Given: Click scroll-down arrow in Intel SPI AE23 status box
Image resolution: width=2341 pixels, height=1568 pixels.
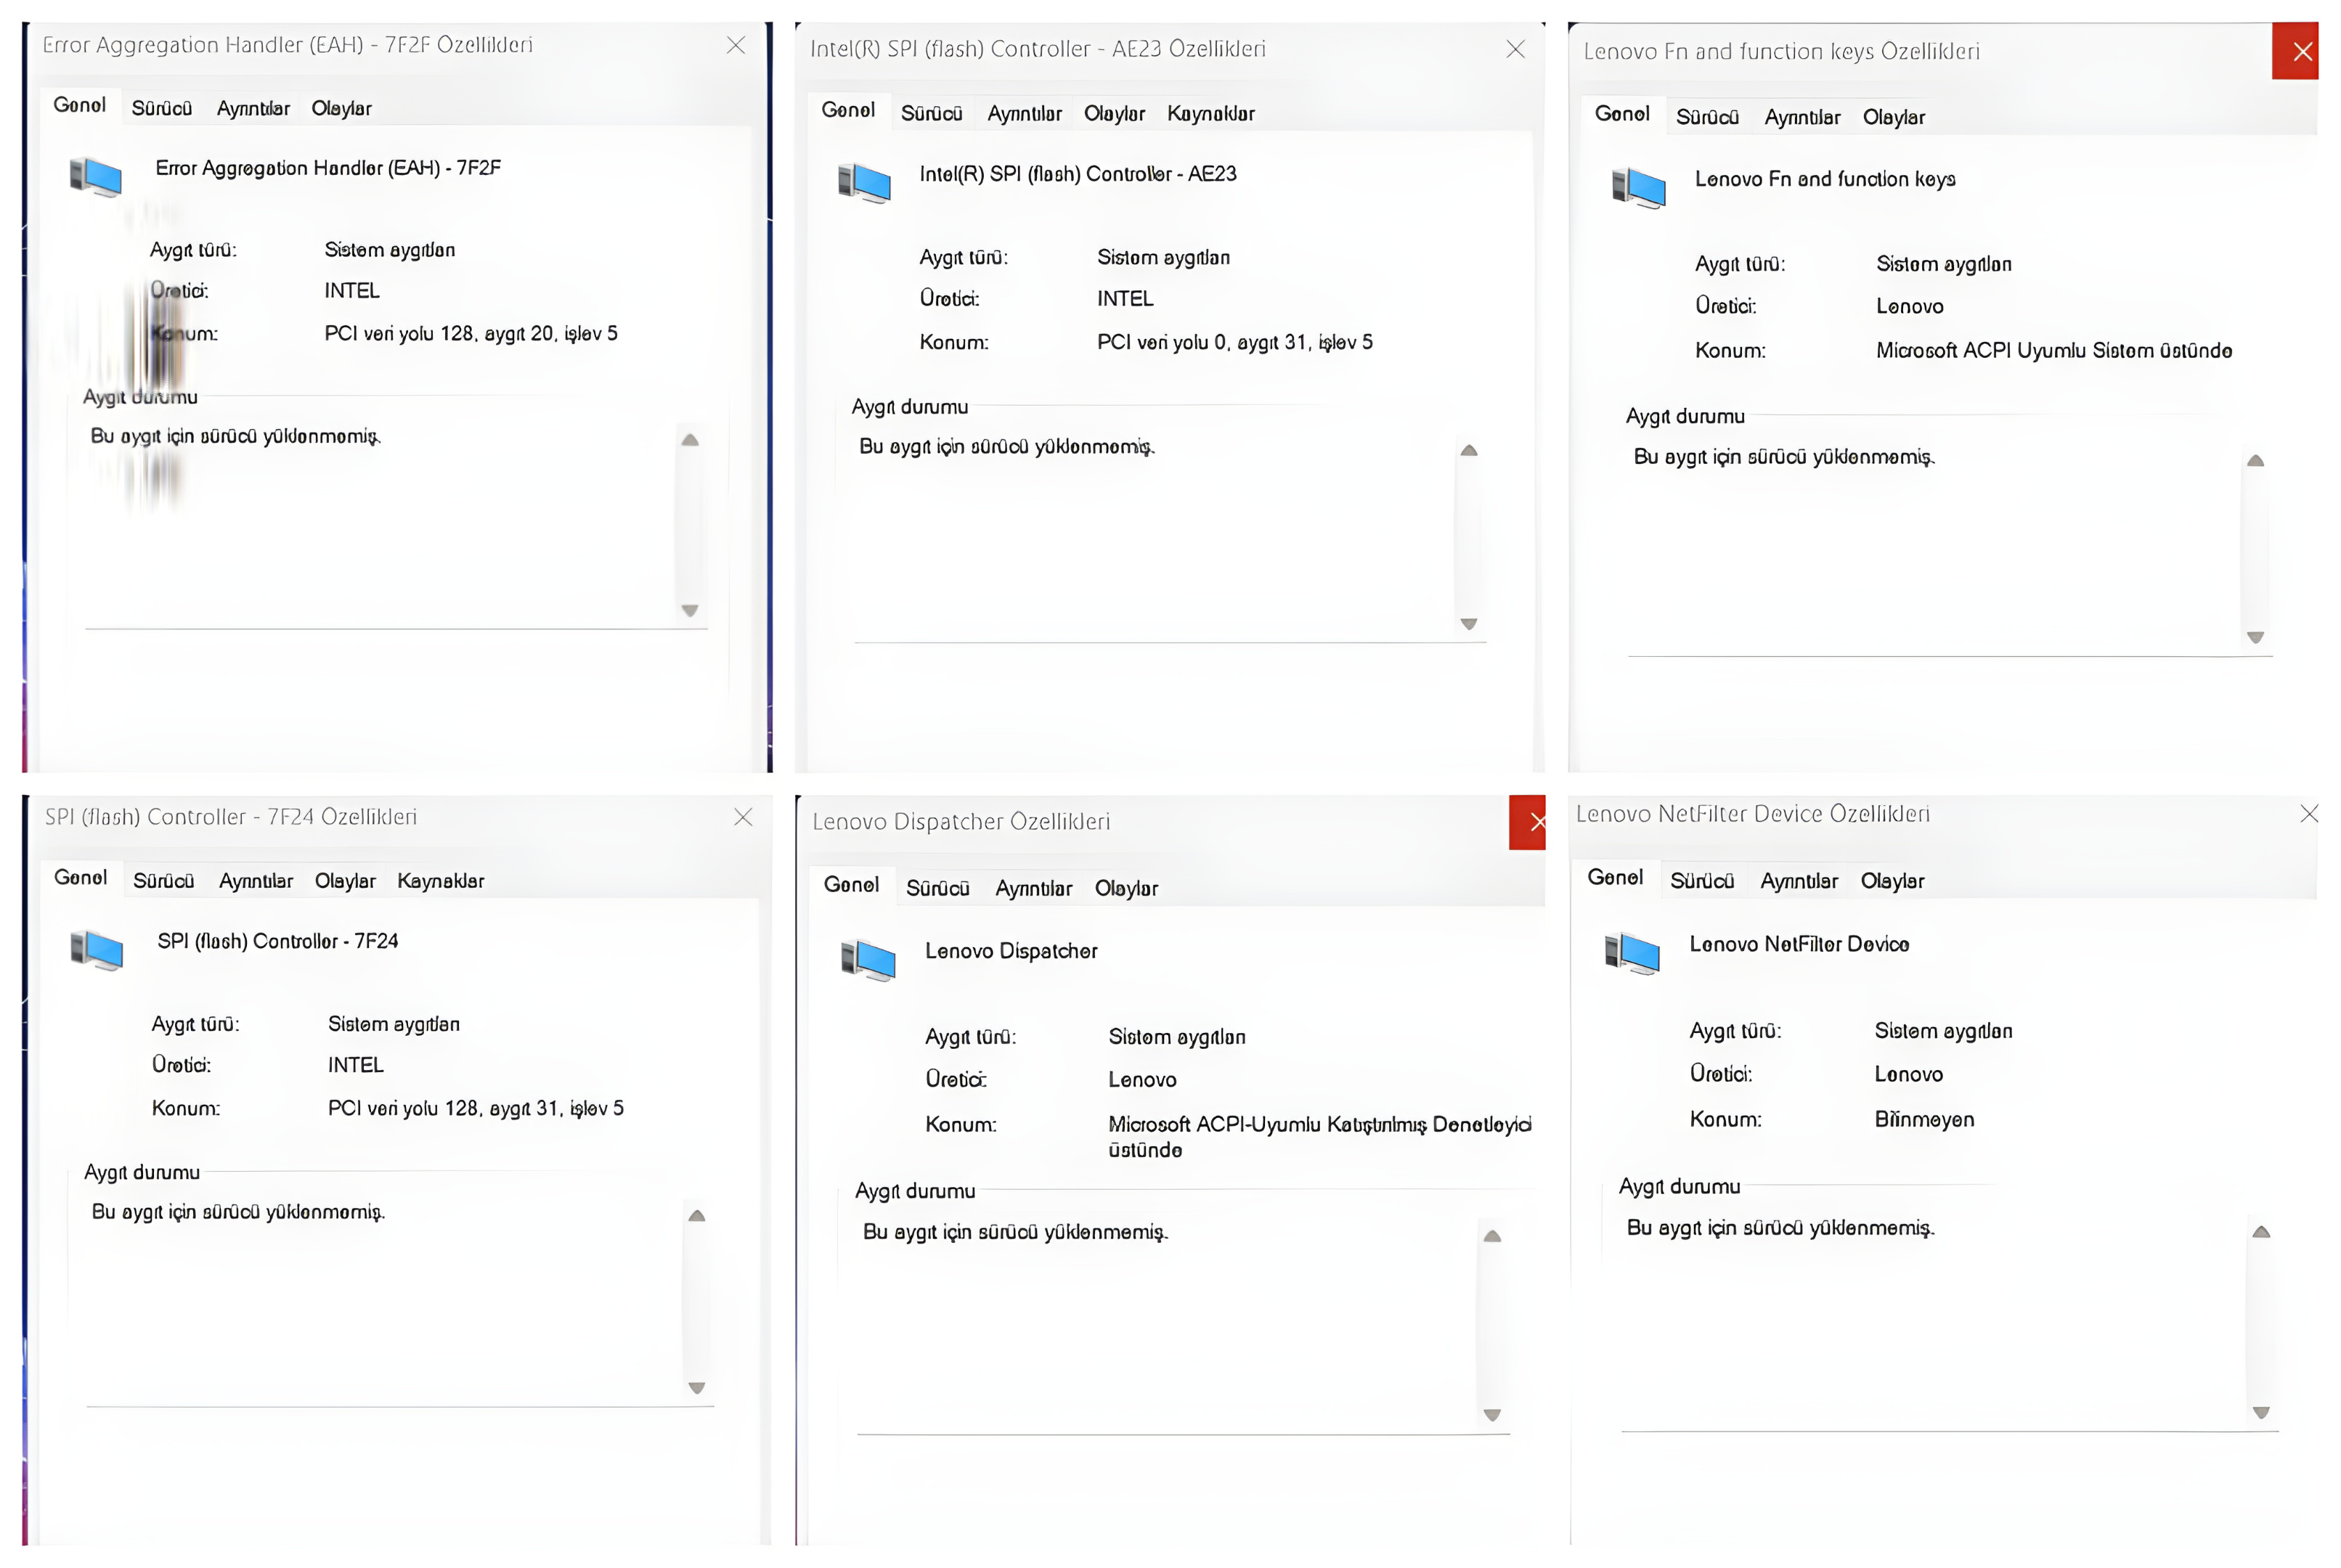Looking at the screenshot, I should pos(1469,624).
